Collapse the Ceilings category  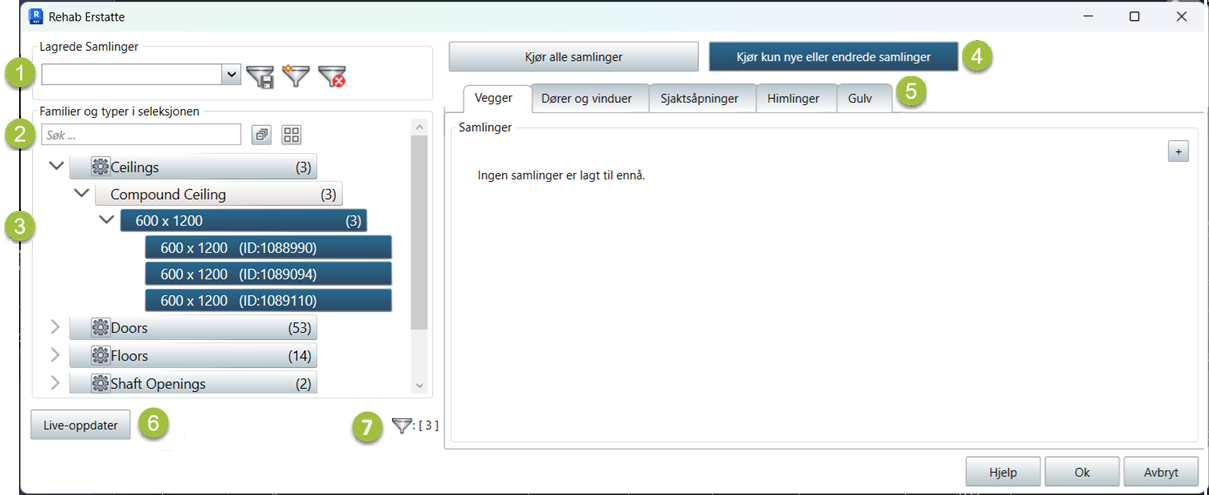[x=56, y=166]
